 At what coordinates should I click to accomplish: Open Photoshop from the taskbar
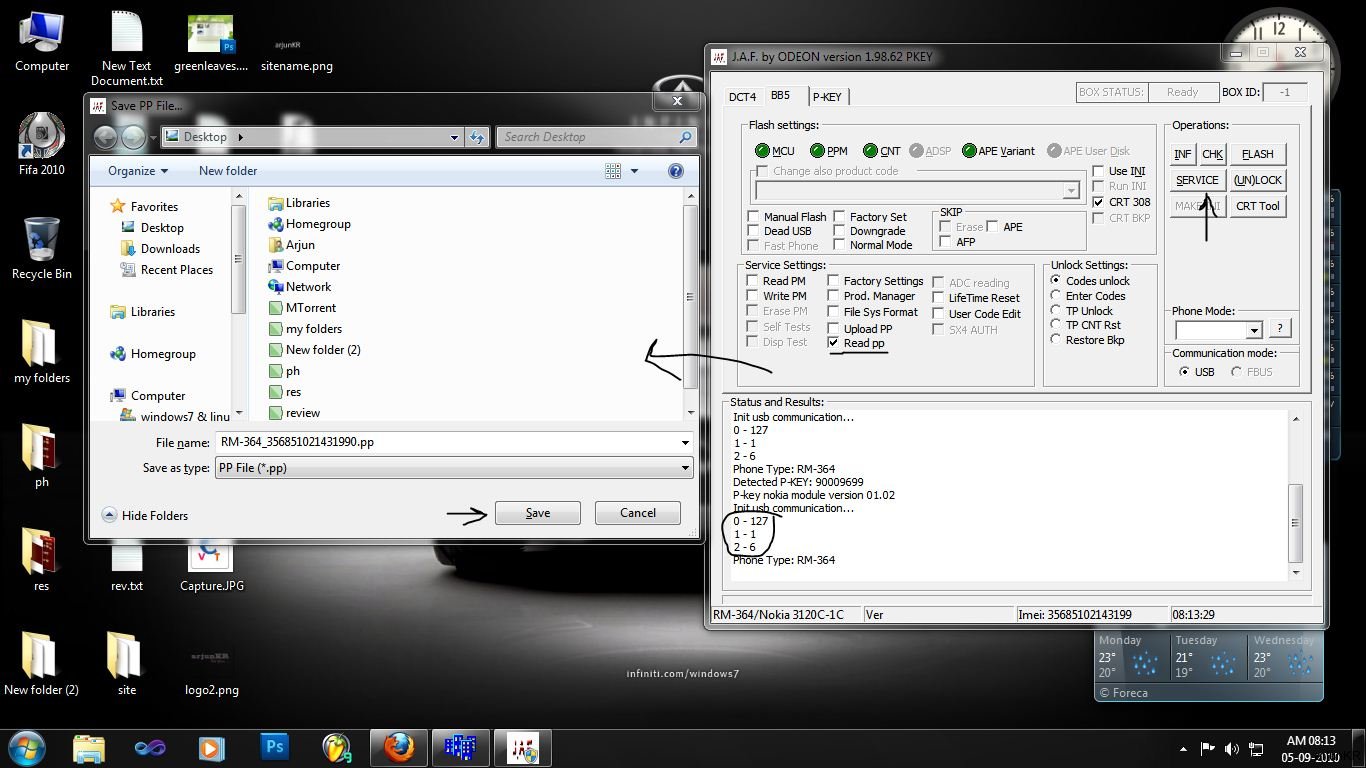coord(273,747)
